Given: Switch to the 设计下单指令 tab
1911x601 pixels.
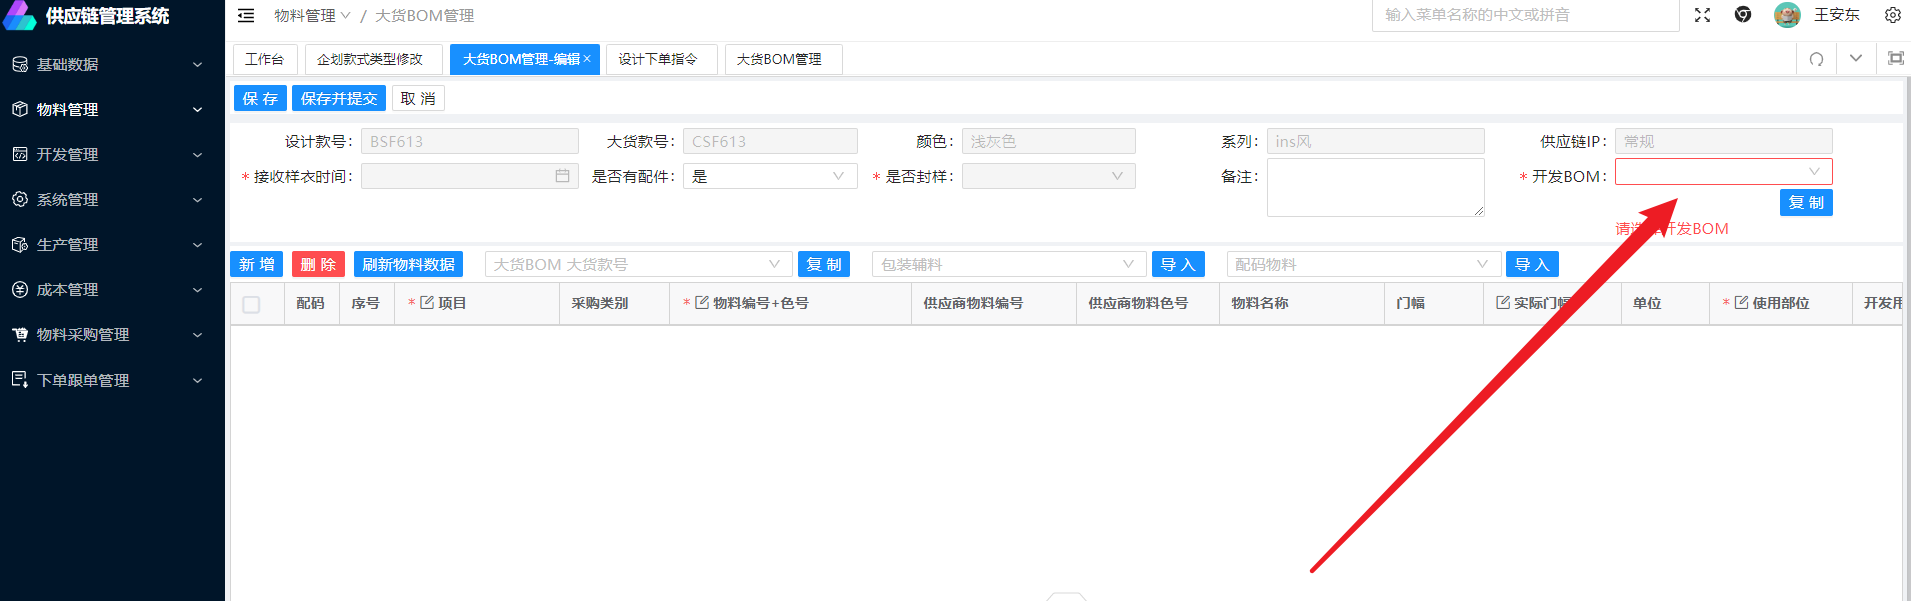Looking at the screenshot, I should tap(658, 59).
